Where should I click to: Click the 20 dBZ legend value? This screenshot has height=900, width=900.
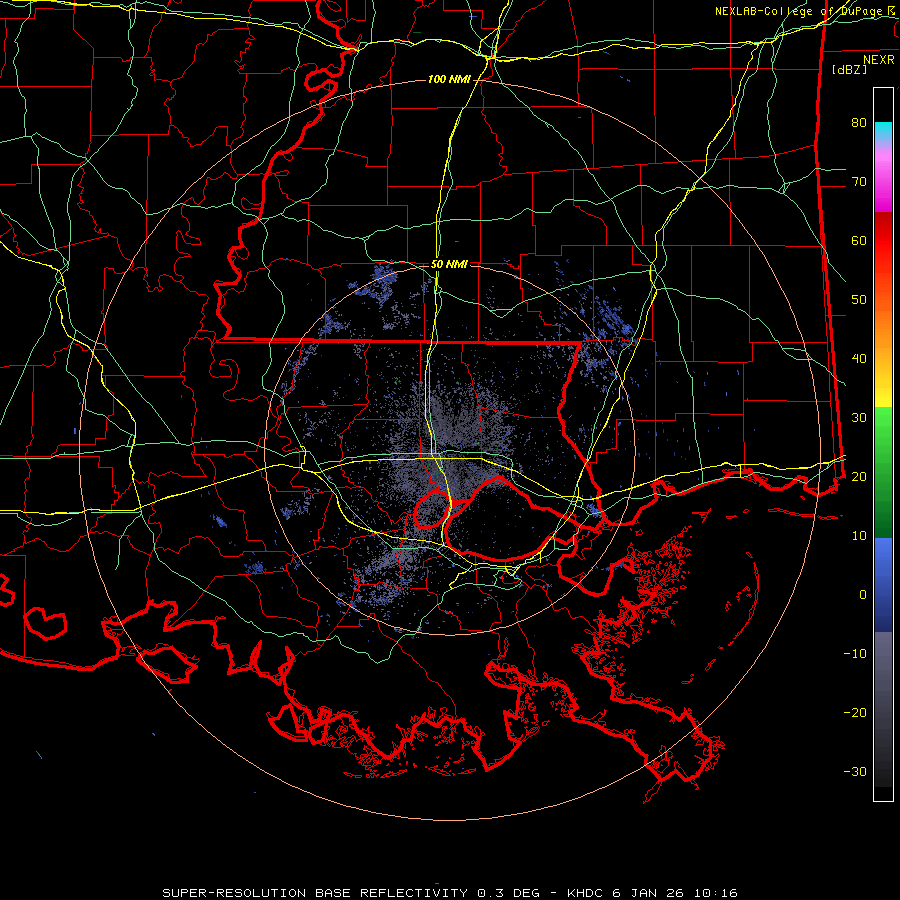[859, 476]
